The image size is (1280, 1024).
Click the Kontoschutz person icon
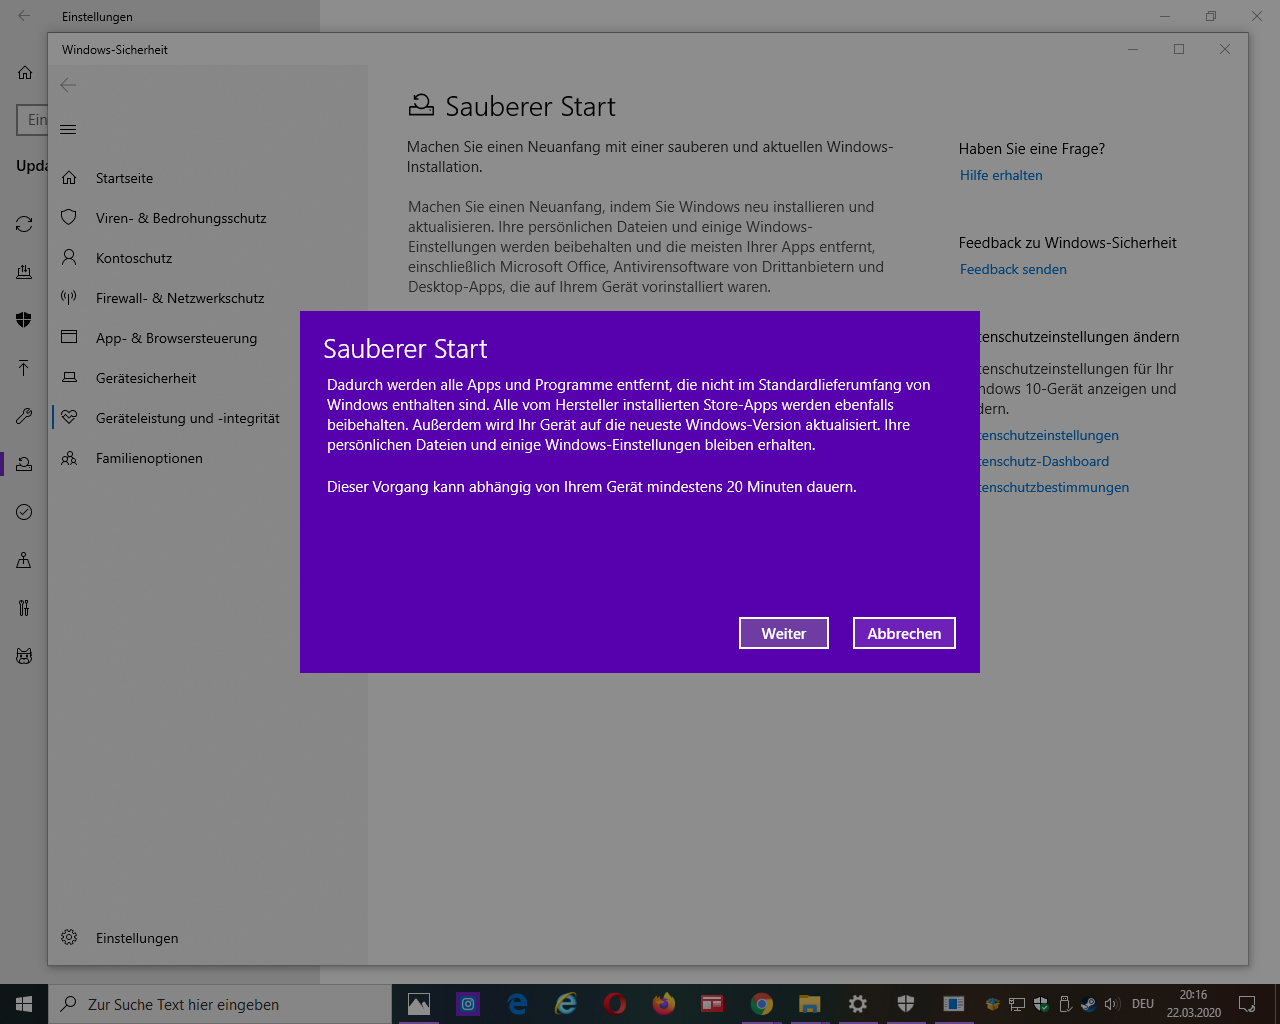(69, 257)
